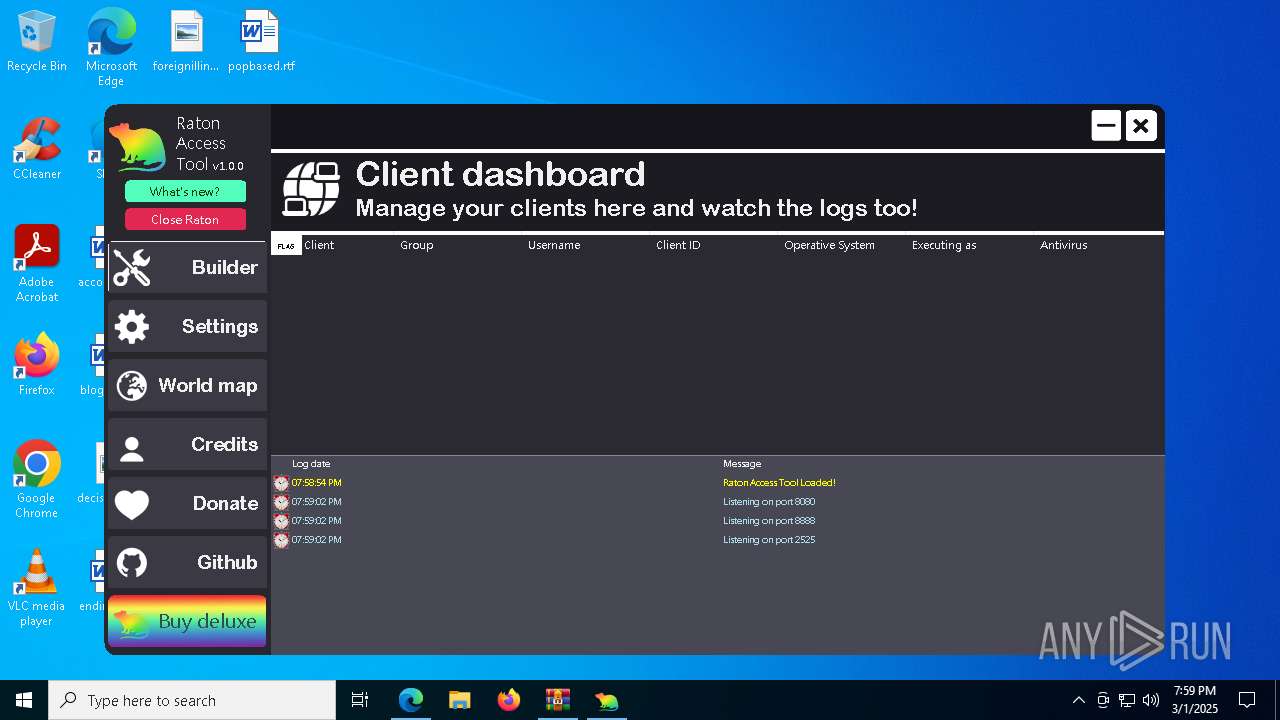
Task: Click the clock icon beside the port 8888 log
Action: click(x=281, y=521)
